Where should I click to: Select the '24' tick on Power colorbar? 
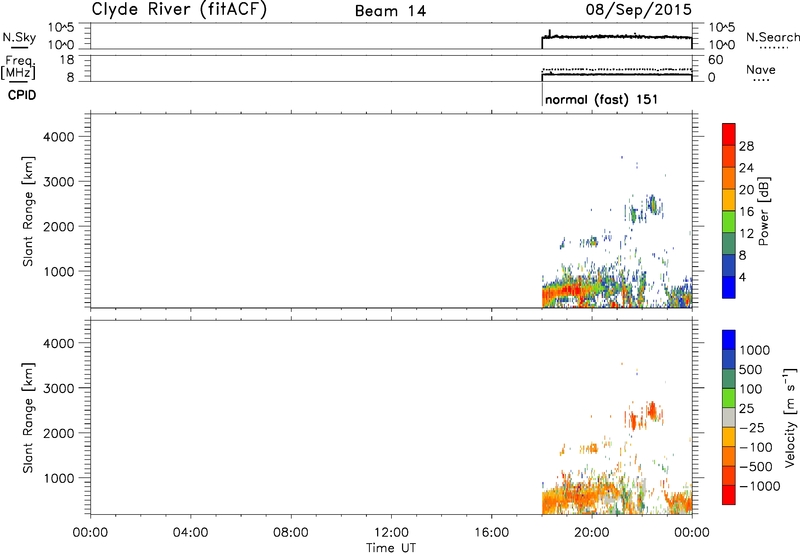[746, 168]
